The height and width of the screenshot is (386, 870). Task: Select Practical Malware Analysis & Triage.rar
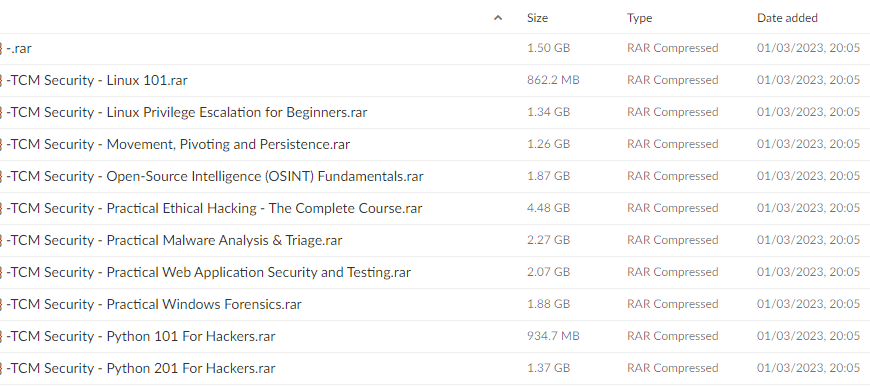174,240
